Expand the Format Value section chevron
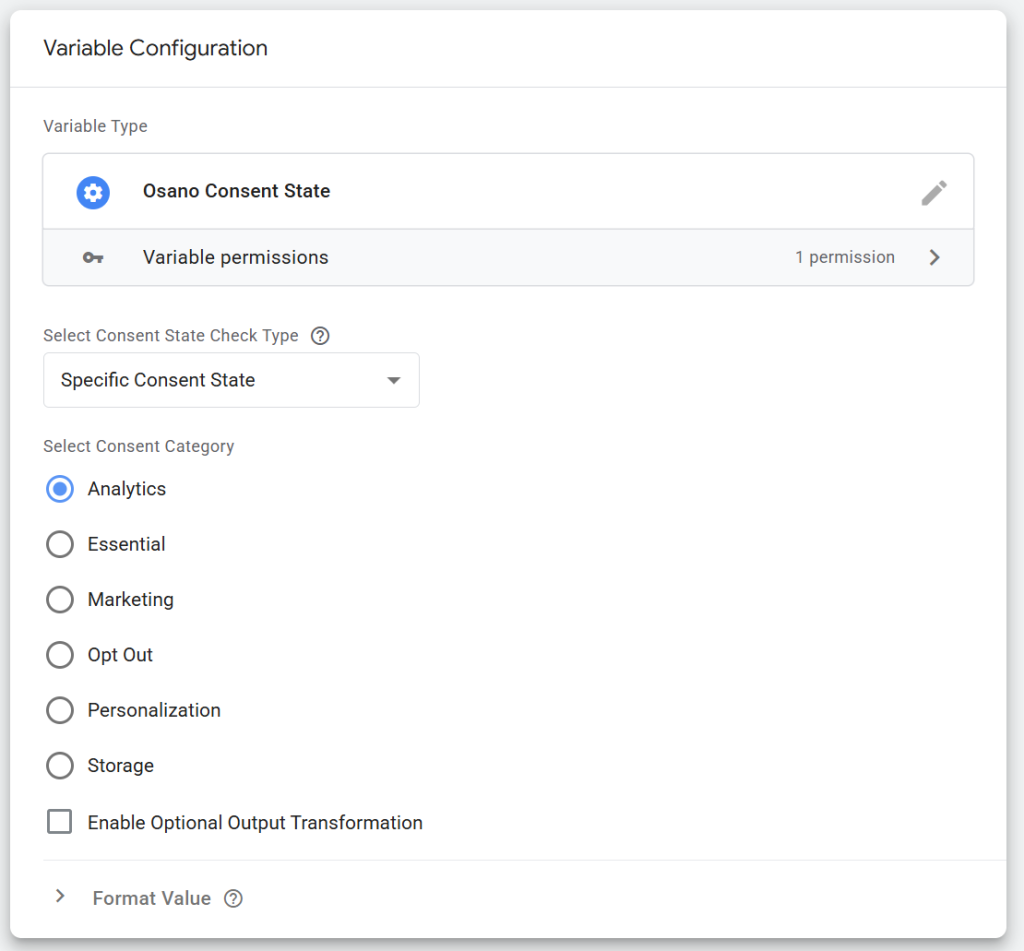This screenshot has height=951, width=1024. point(60,896)
